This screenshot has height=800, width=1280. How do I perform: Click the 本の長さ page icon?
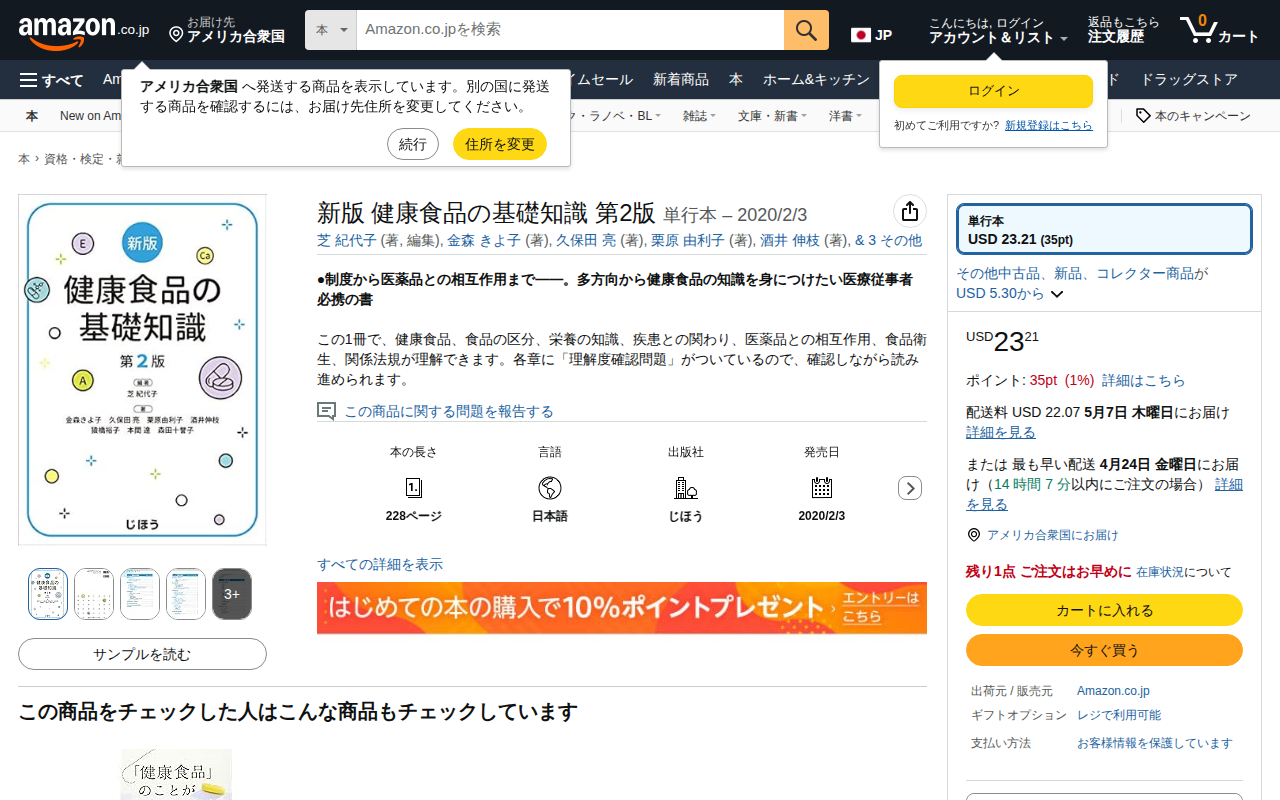point(414,488)
